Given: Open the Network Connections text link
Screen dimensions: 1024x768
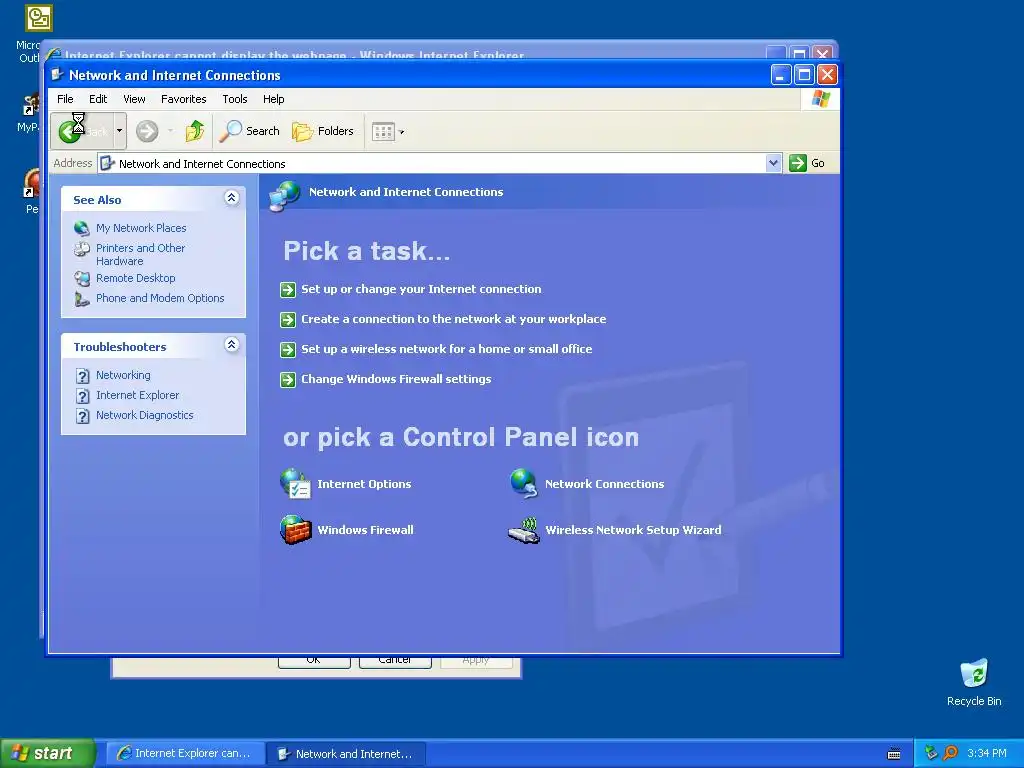Looking at the screenshot, I should point(605,484).
